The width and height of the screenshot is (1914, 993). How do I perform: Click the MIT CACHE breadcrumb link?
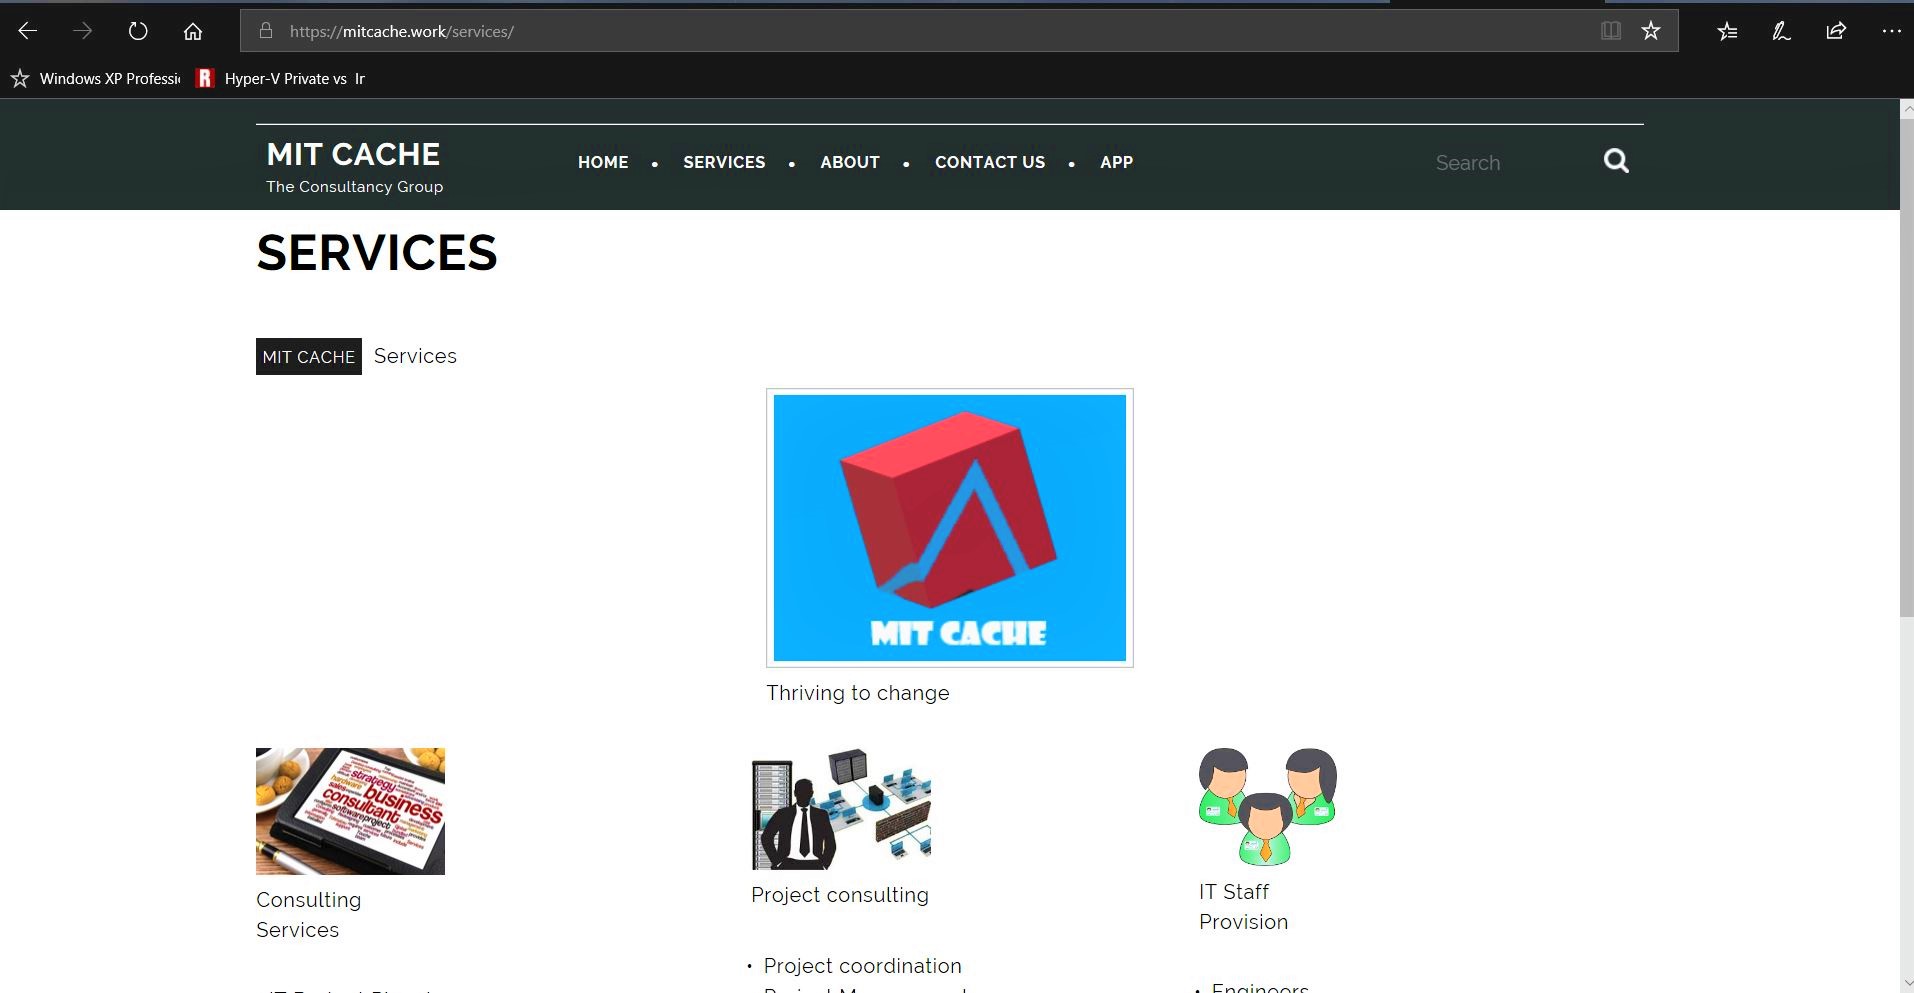[309, 357]
